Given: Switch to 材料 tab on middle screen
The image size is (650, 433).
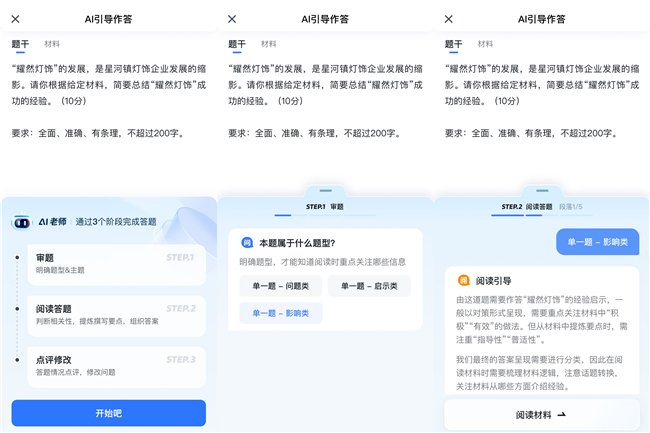Looking at the screenshot, I should pos(269,44).
